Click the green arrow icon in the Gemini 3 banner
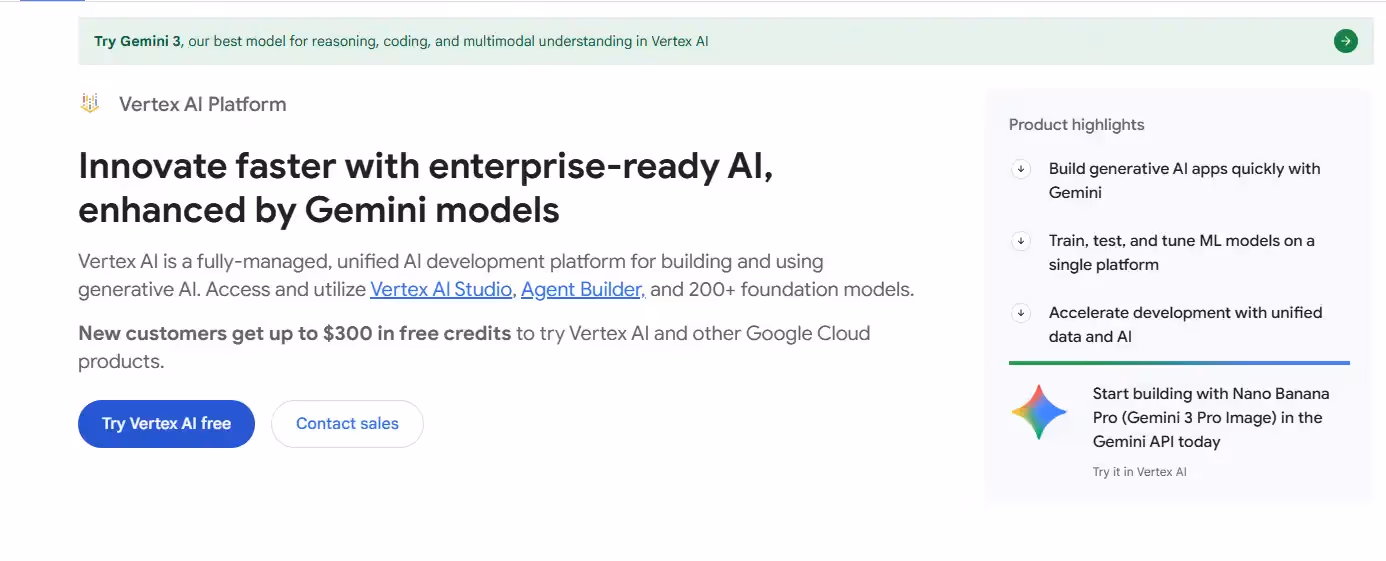Screen dimensions: 1386x561 click(1345, 41)
